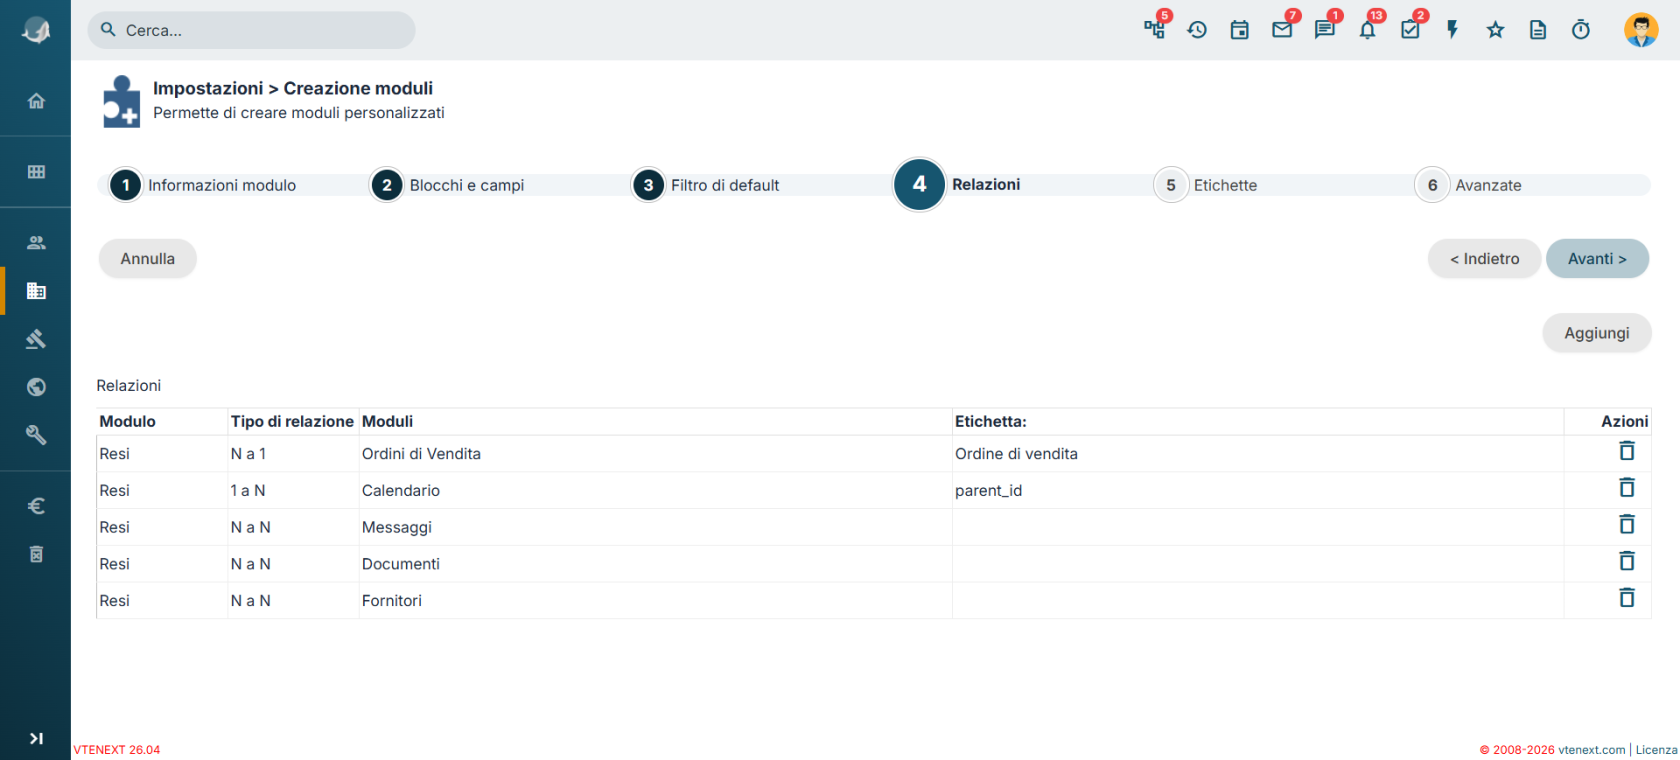Viewport: 1680px width, 760px height.
Task: Open the tasks checkbox icon with badge 2
Action: click(x=1410, y=30)
